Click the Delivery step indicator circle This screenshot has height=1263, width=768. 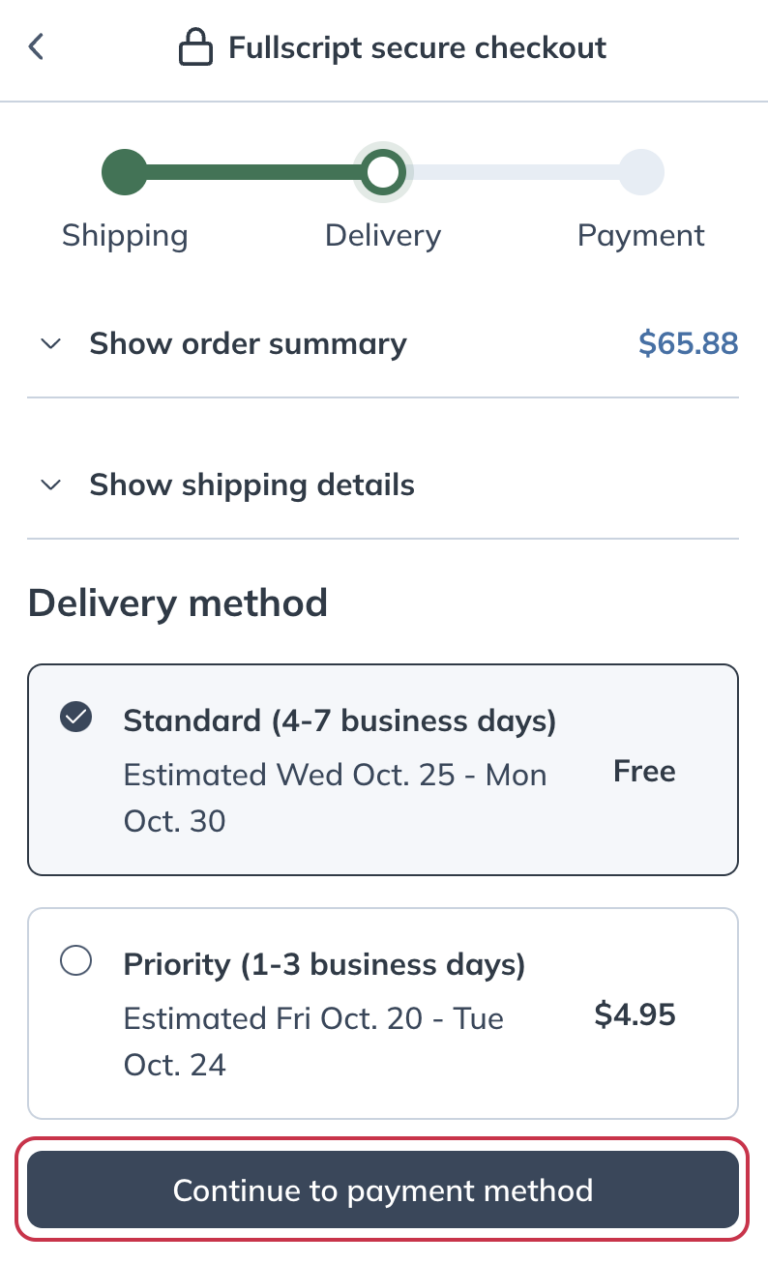(x=383, y=171)
